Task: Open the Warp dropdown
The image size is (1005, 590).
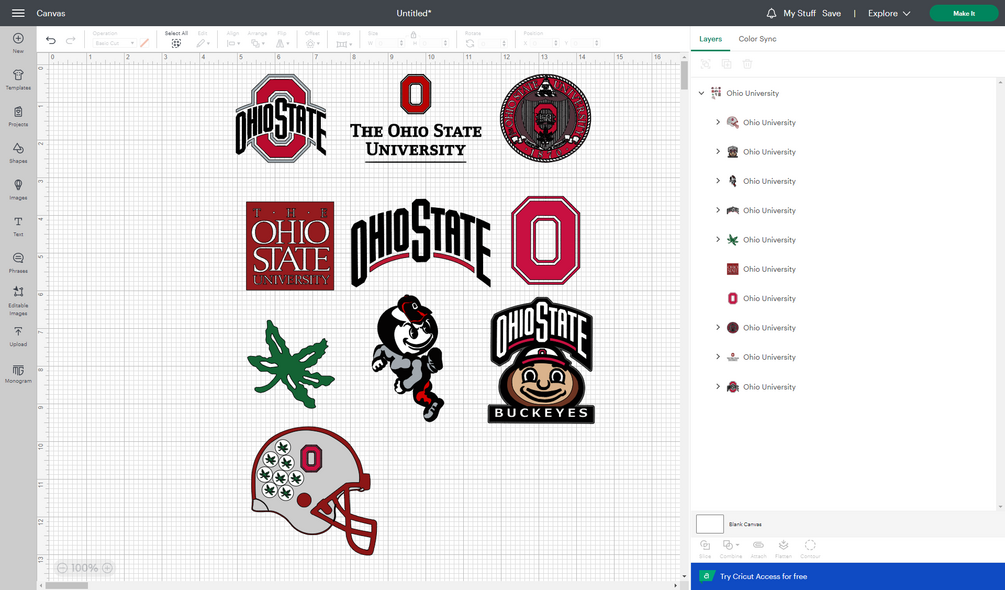Action: [344, 43]
